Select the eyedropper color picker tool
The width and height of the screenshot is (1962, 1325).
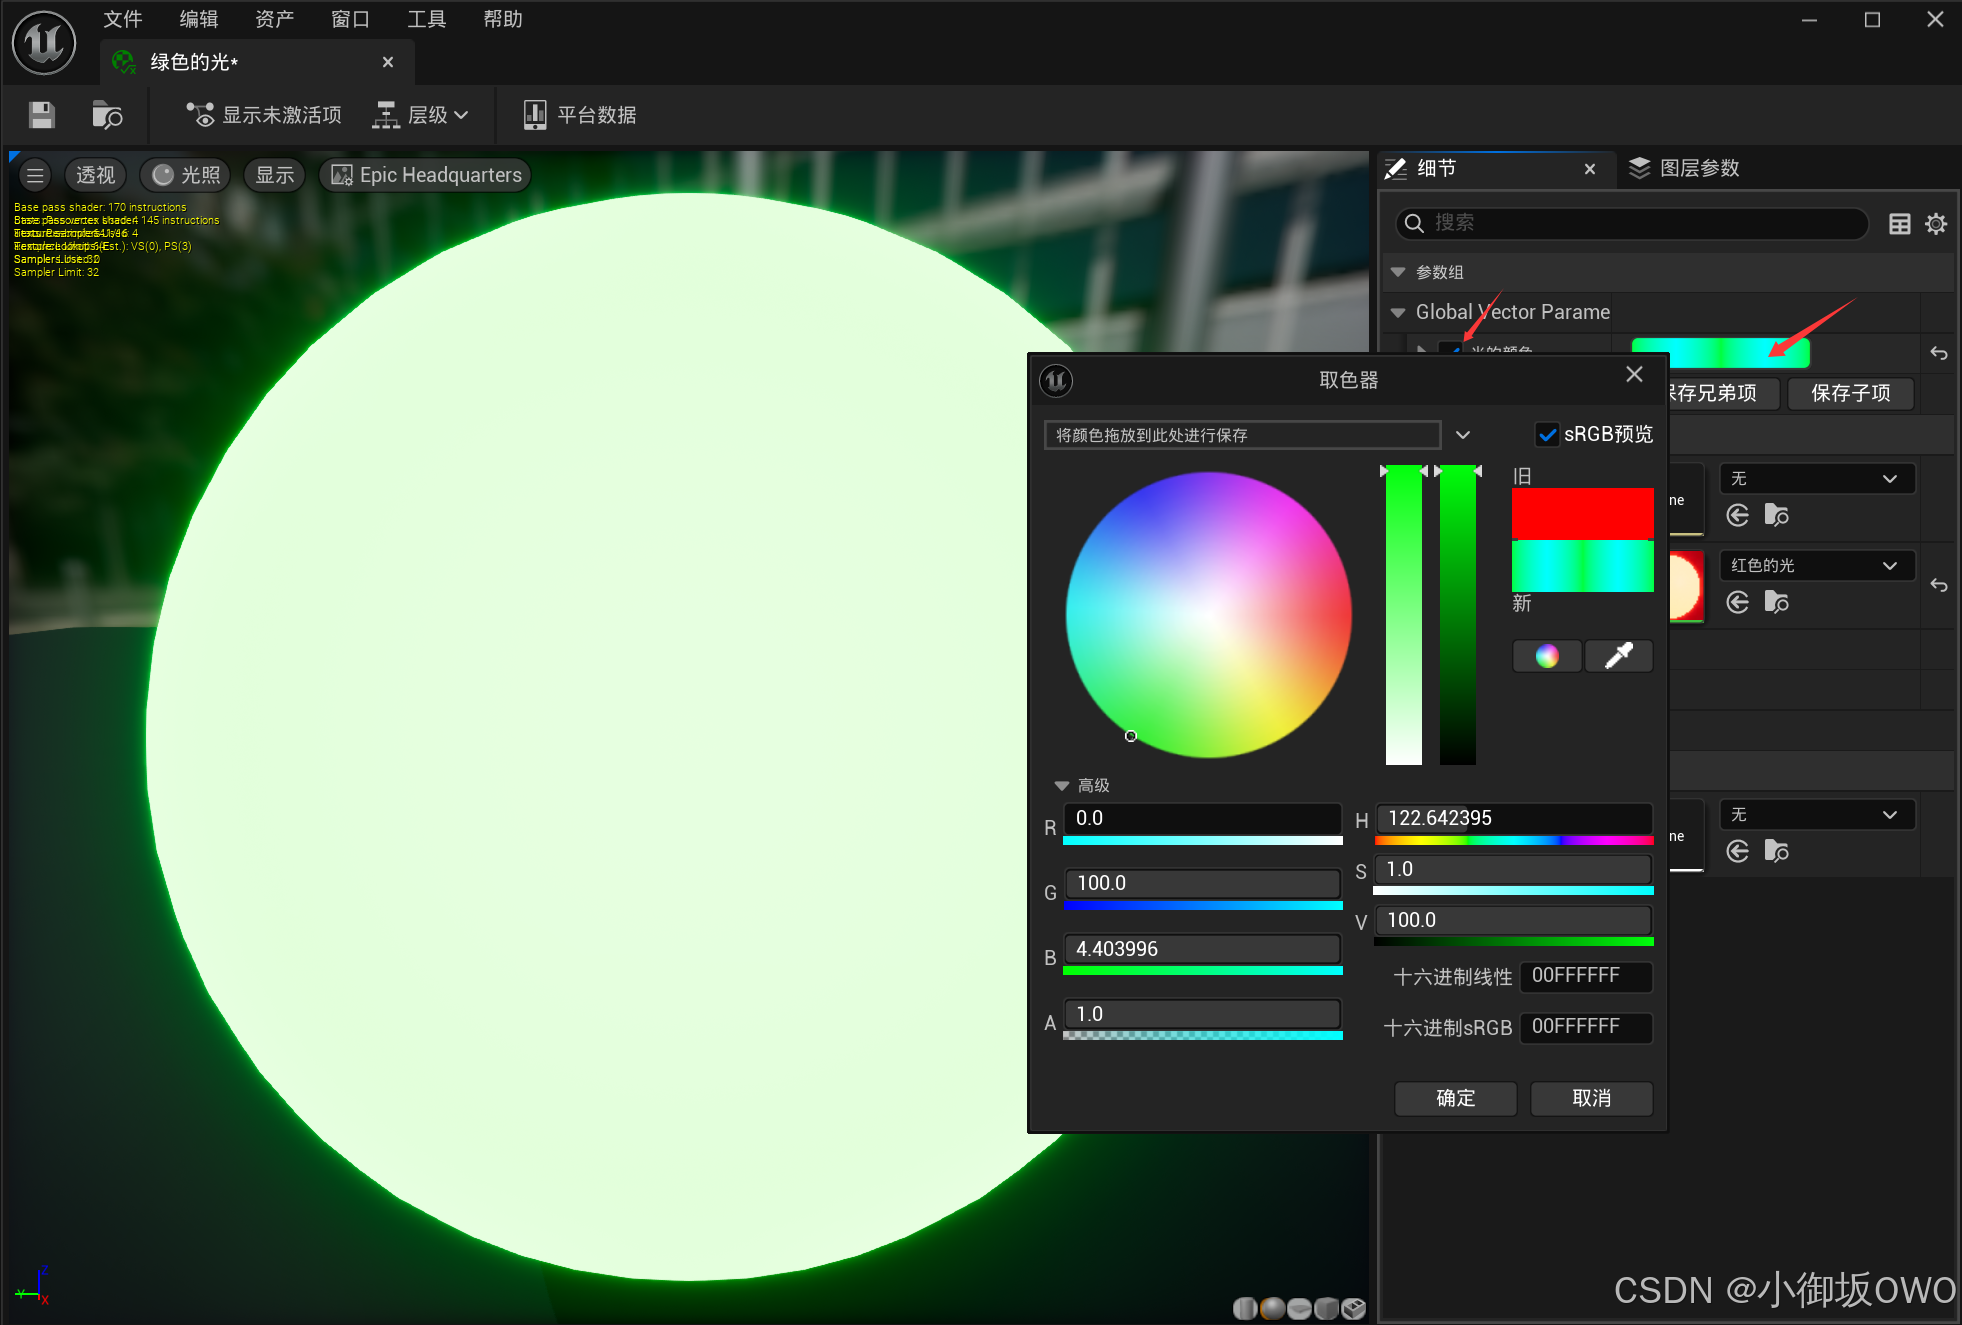1618,656
